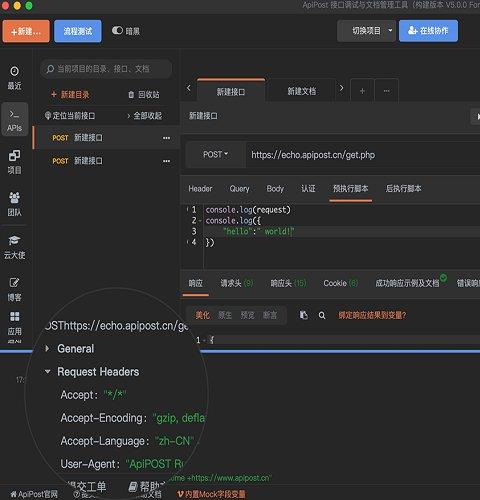
Task: Open the tab overflow menu (···)
Action: [x=387, y=91]
